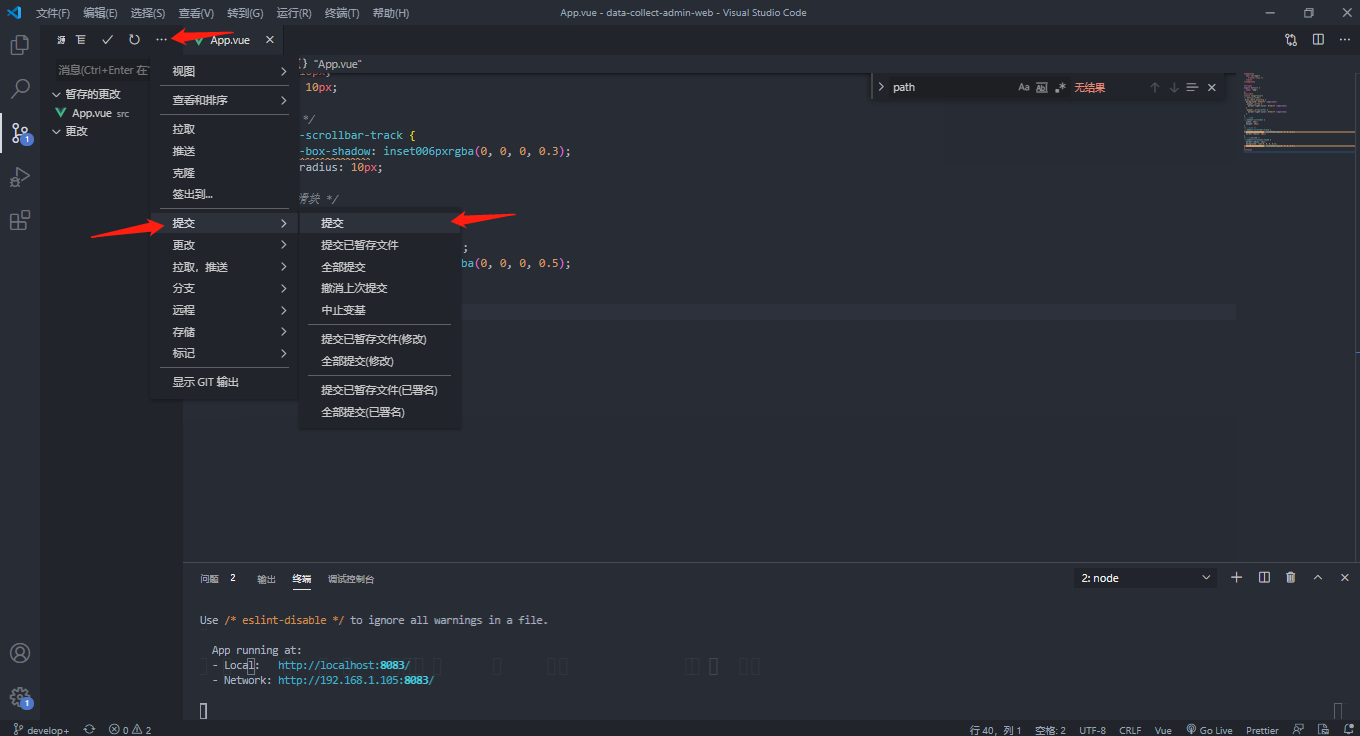This screenshot has height=736, width=1360.
Task: Select 推送 in the Git menu
Action: coord(224,151)
